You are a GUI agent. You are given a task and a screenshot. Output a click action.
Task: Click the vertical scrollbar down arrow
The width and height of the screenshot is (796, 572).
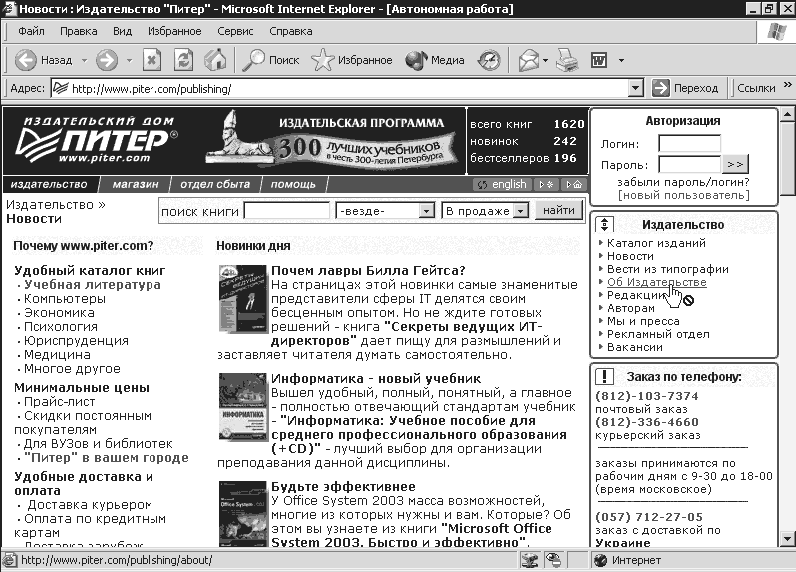click(x=787, y=539)
